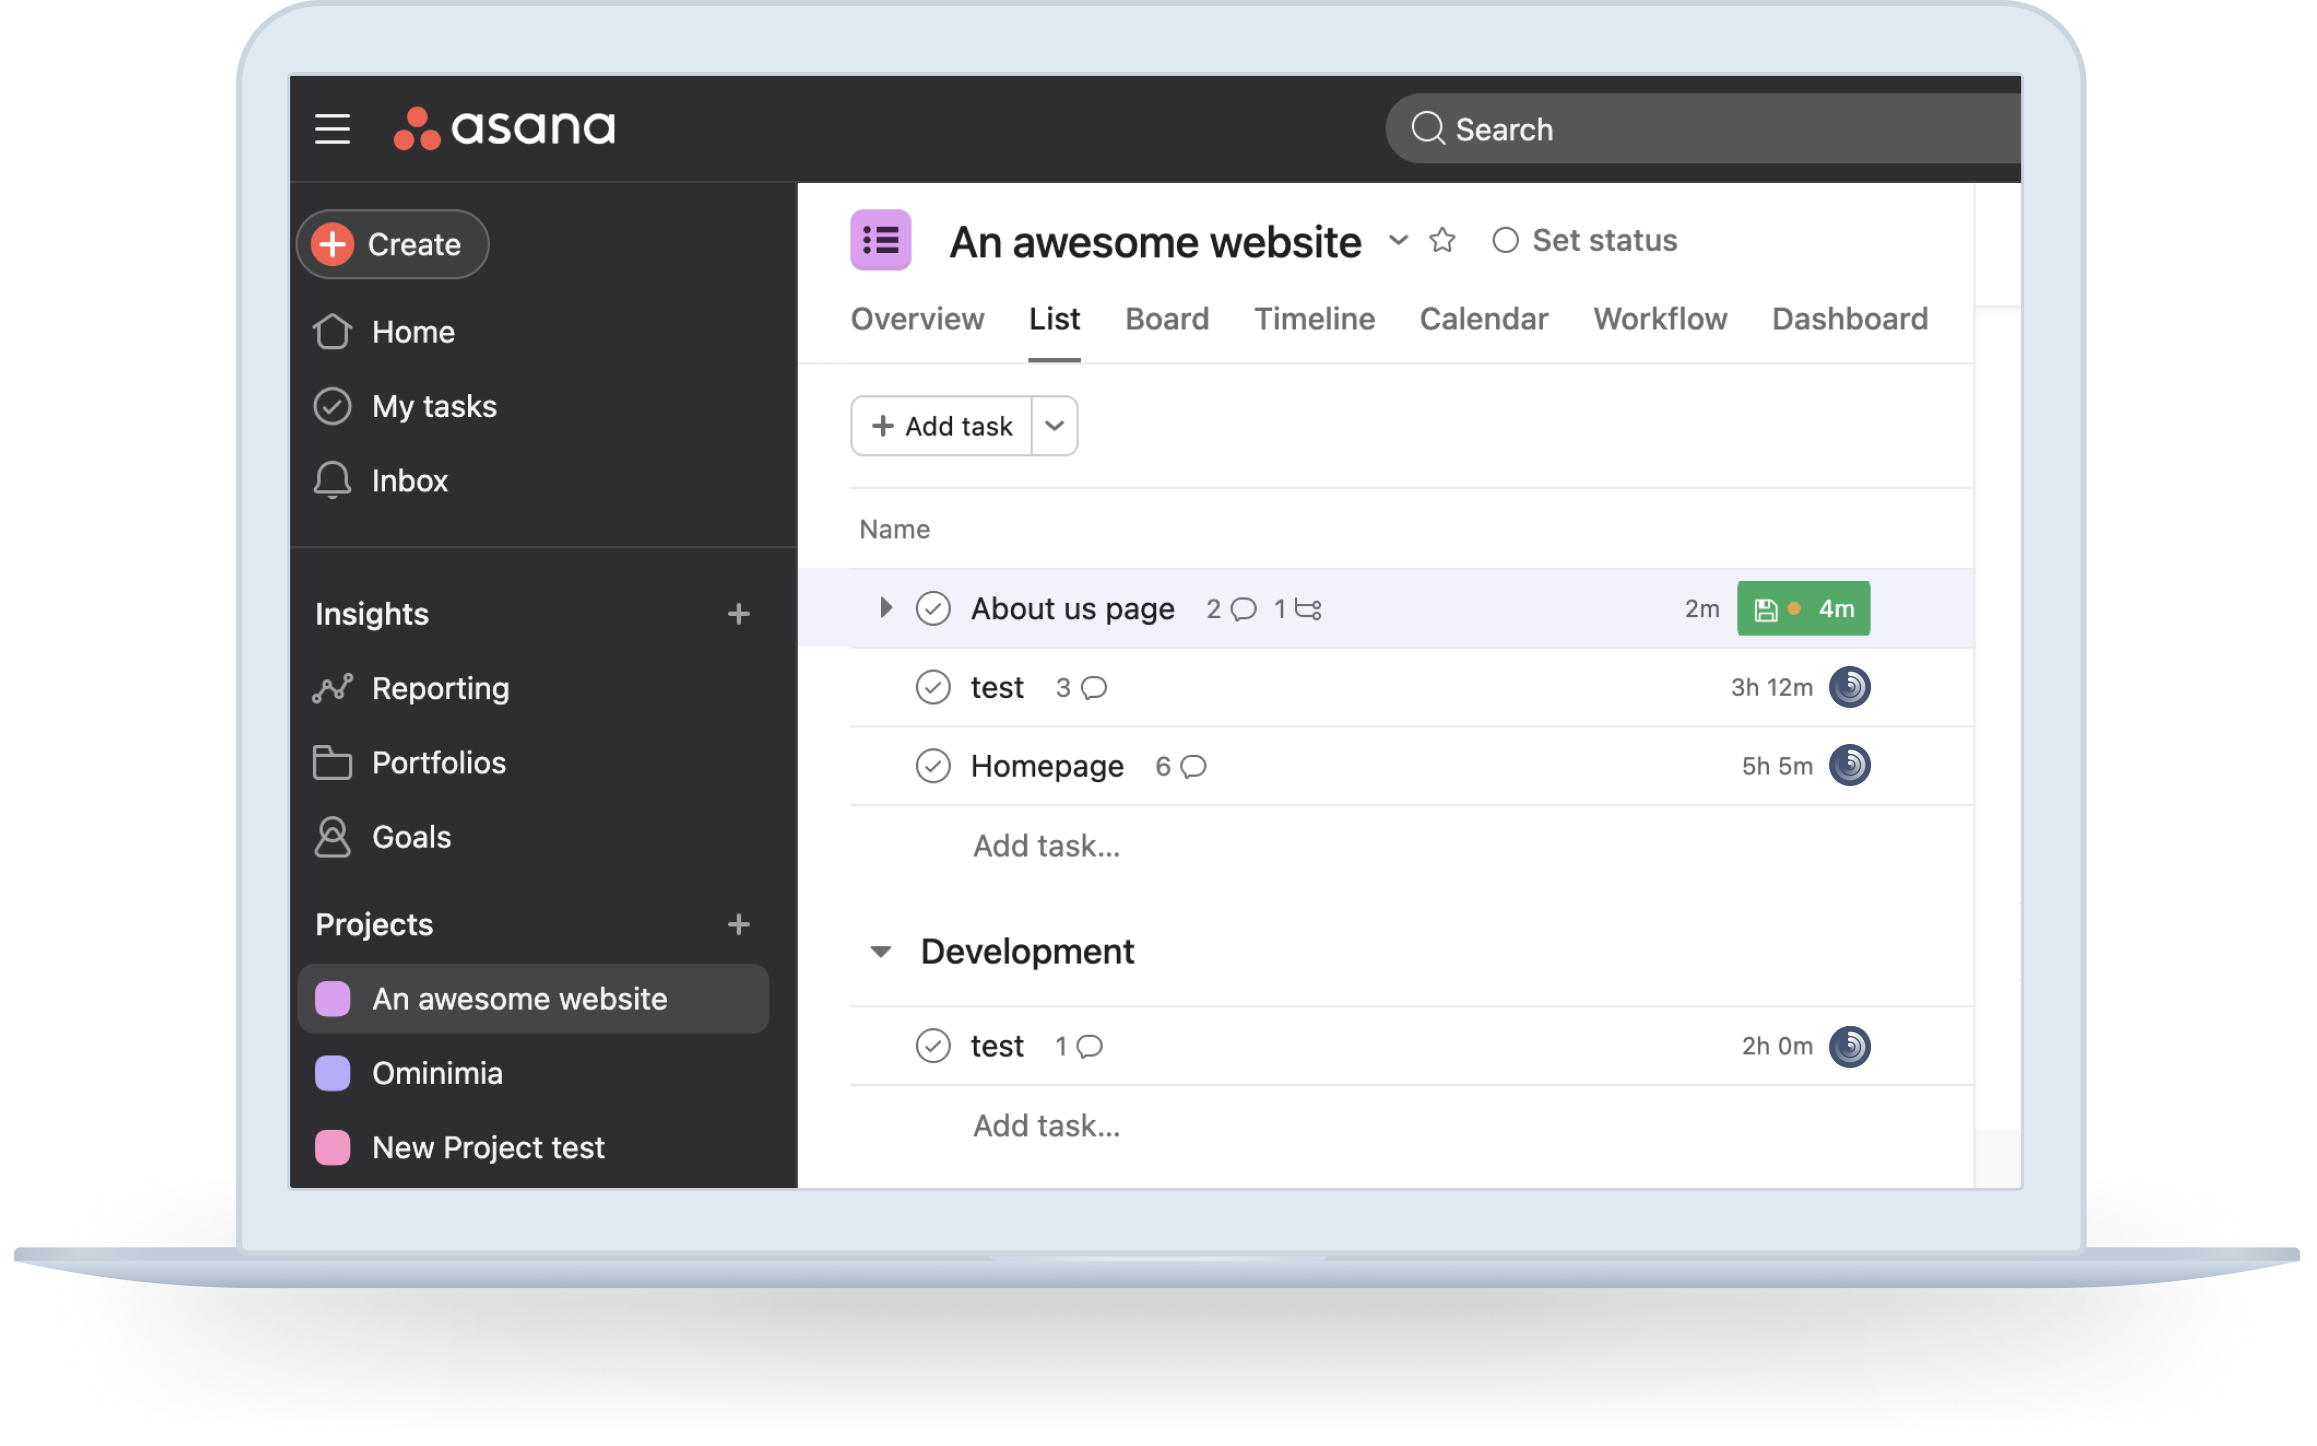Viewport: 2317px width, 1446px height.
Task: Open the hamburger menu in the top bar
Action: (x=332, y=129)
